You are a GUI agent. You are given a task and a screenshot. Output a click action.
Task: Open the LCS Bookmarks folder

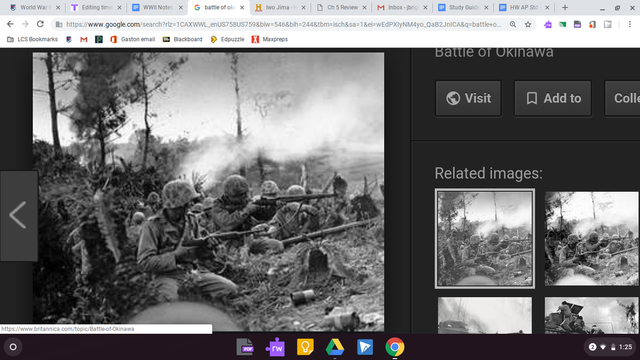pyautogui.click(x=32, y=39)
